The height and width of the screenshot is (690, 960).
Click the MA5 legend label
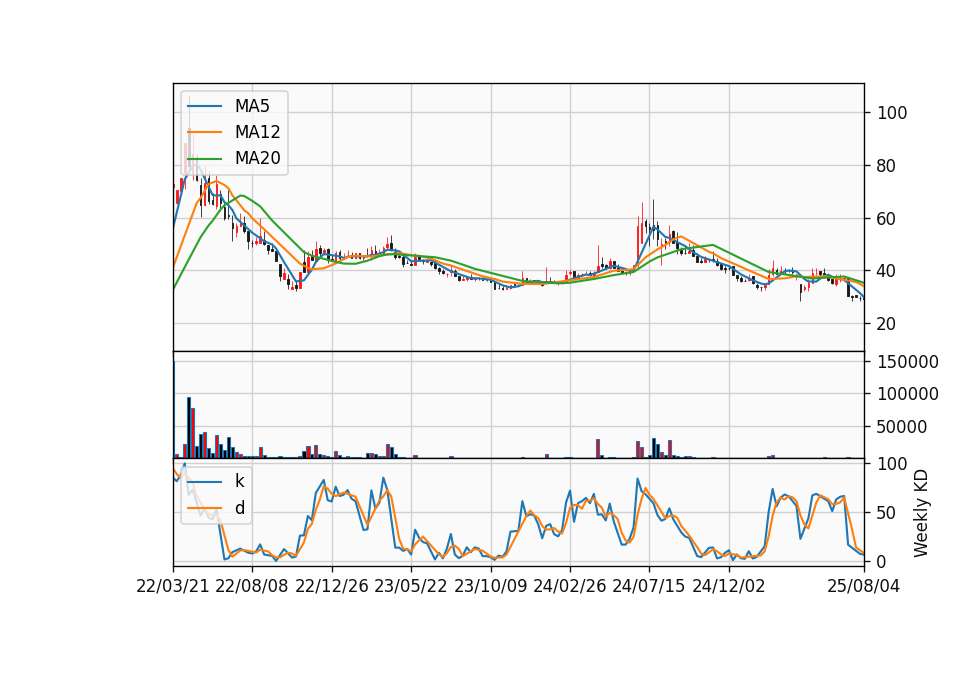(x=252, y=106)
